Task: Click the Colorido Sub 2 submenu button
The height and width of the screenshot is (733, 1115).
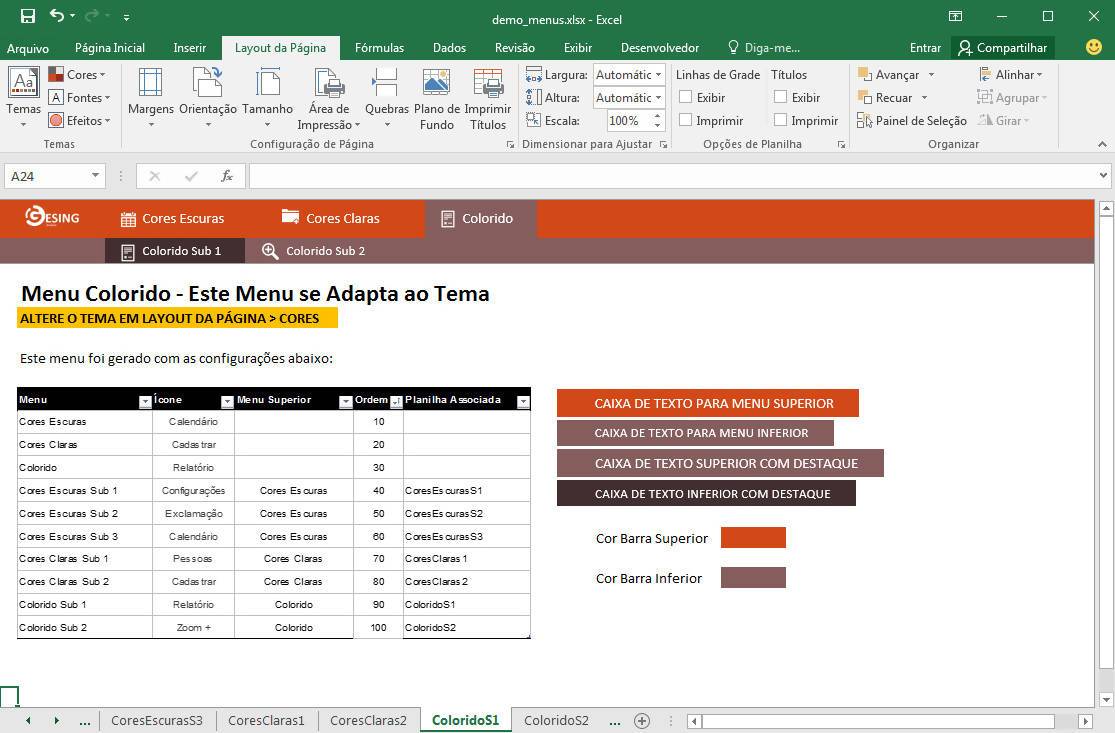Action: coord(314,251)
